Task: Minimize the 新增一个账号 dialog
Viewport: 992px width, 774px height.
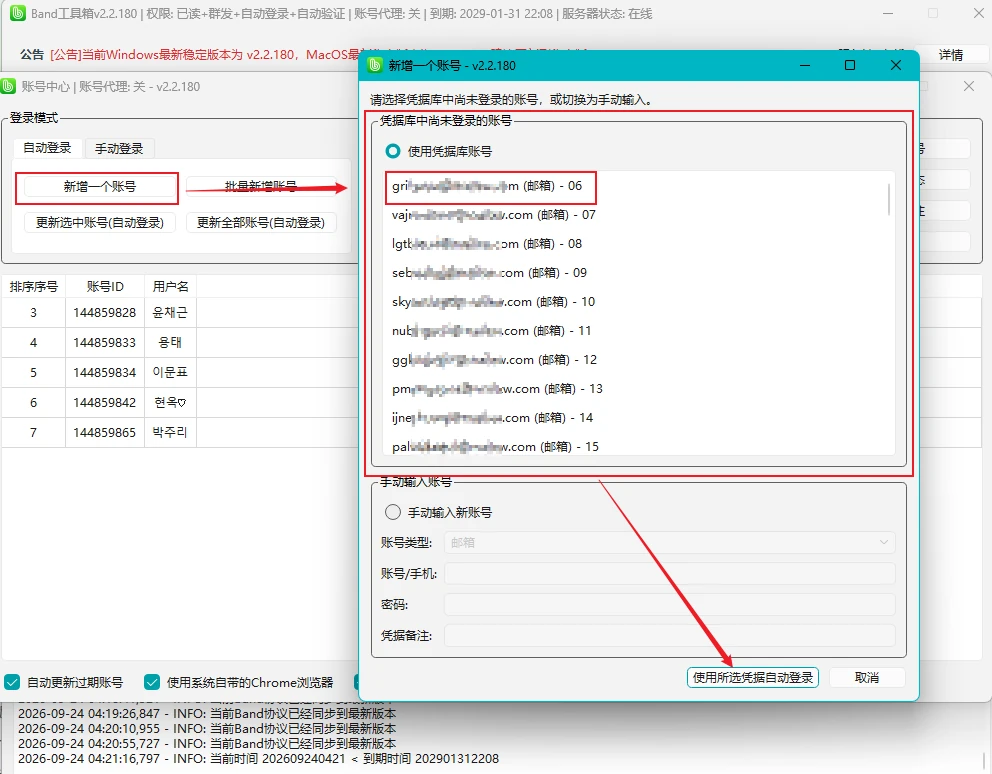Action: tap(805, 65)
